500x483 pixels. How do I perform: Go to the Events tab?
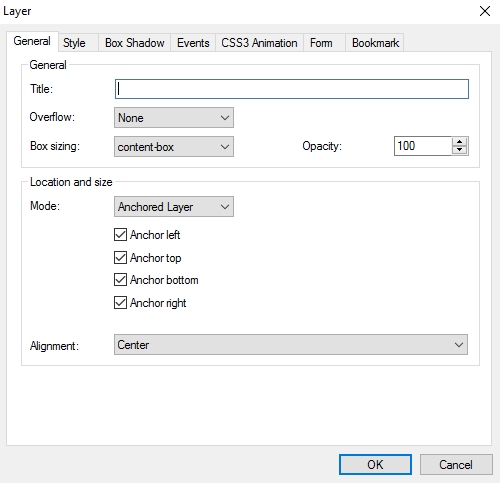(x=193, y=43)
